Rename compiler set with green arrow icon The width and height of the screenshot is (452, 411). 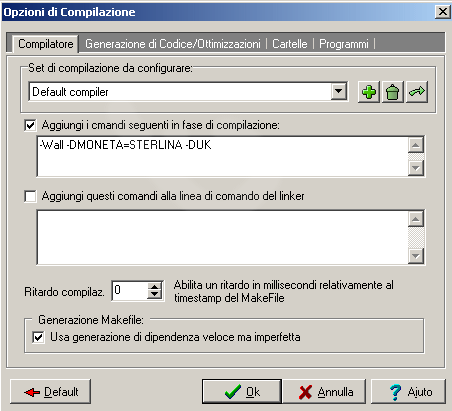[x=417, y=92]
